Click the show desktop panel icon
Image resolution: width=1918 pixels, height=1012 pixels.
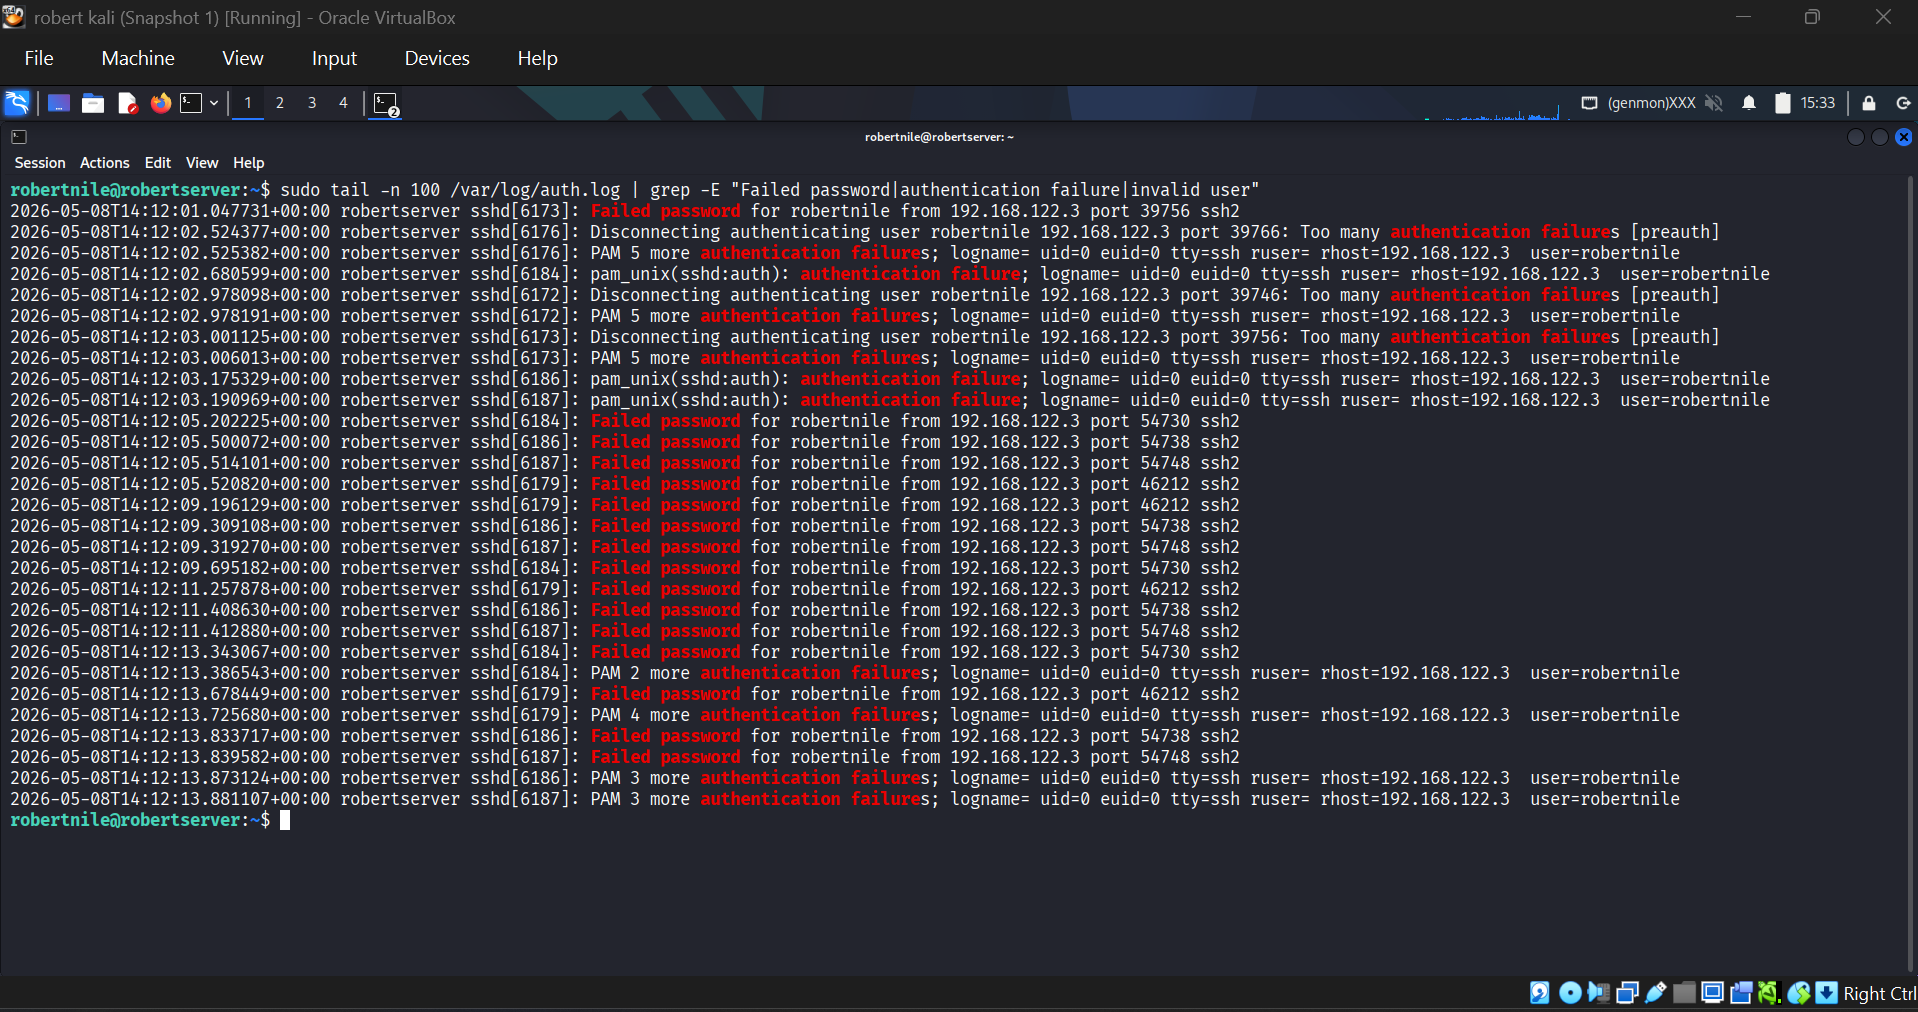(59, 103)
